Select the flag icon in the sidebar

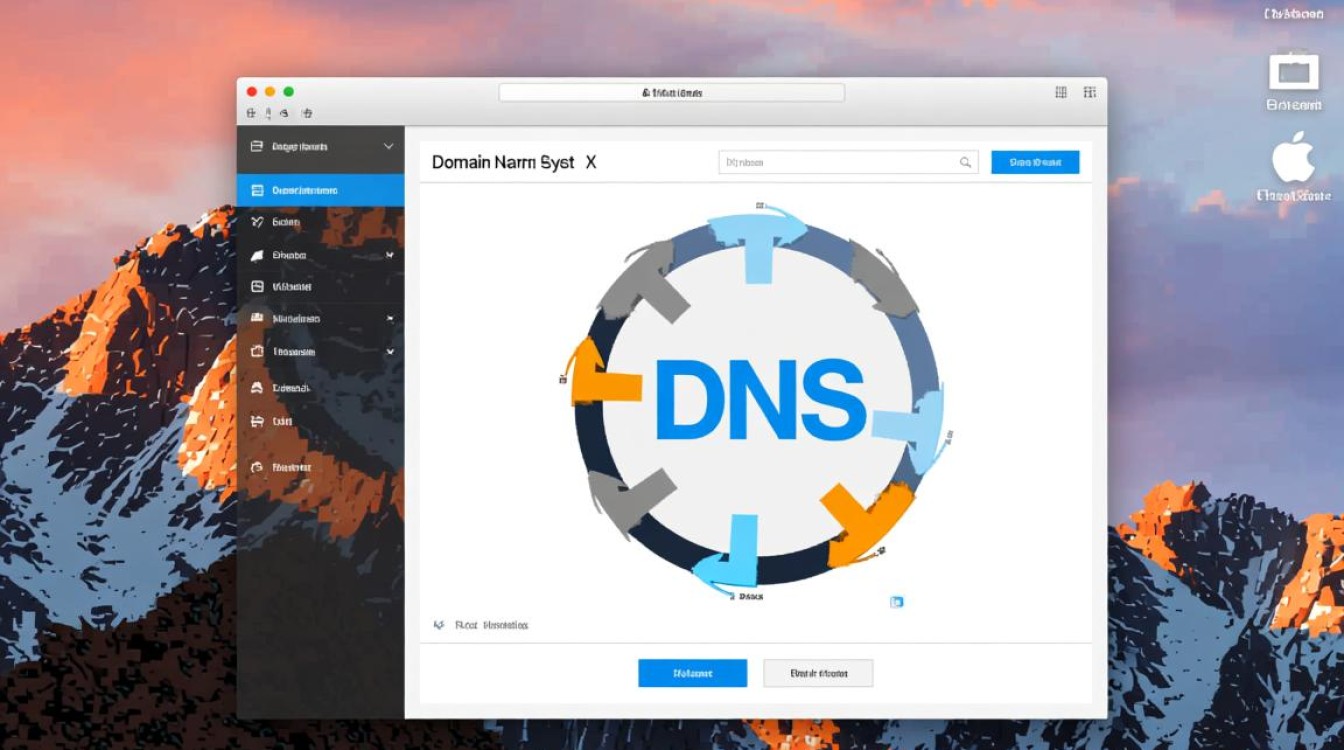point(258,255)
